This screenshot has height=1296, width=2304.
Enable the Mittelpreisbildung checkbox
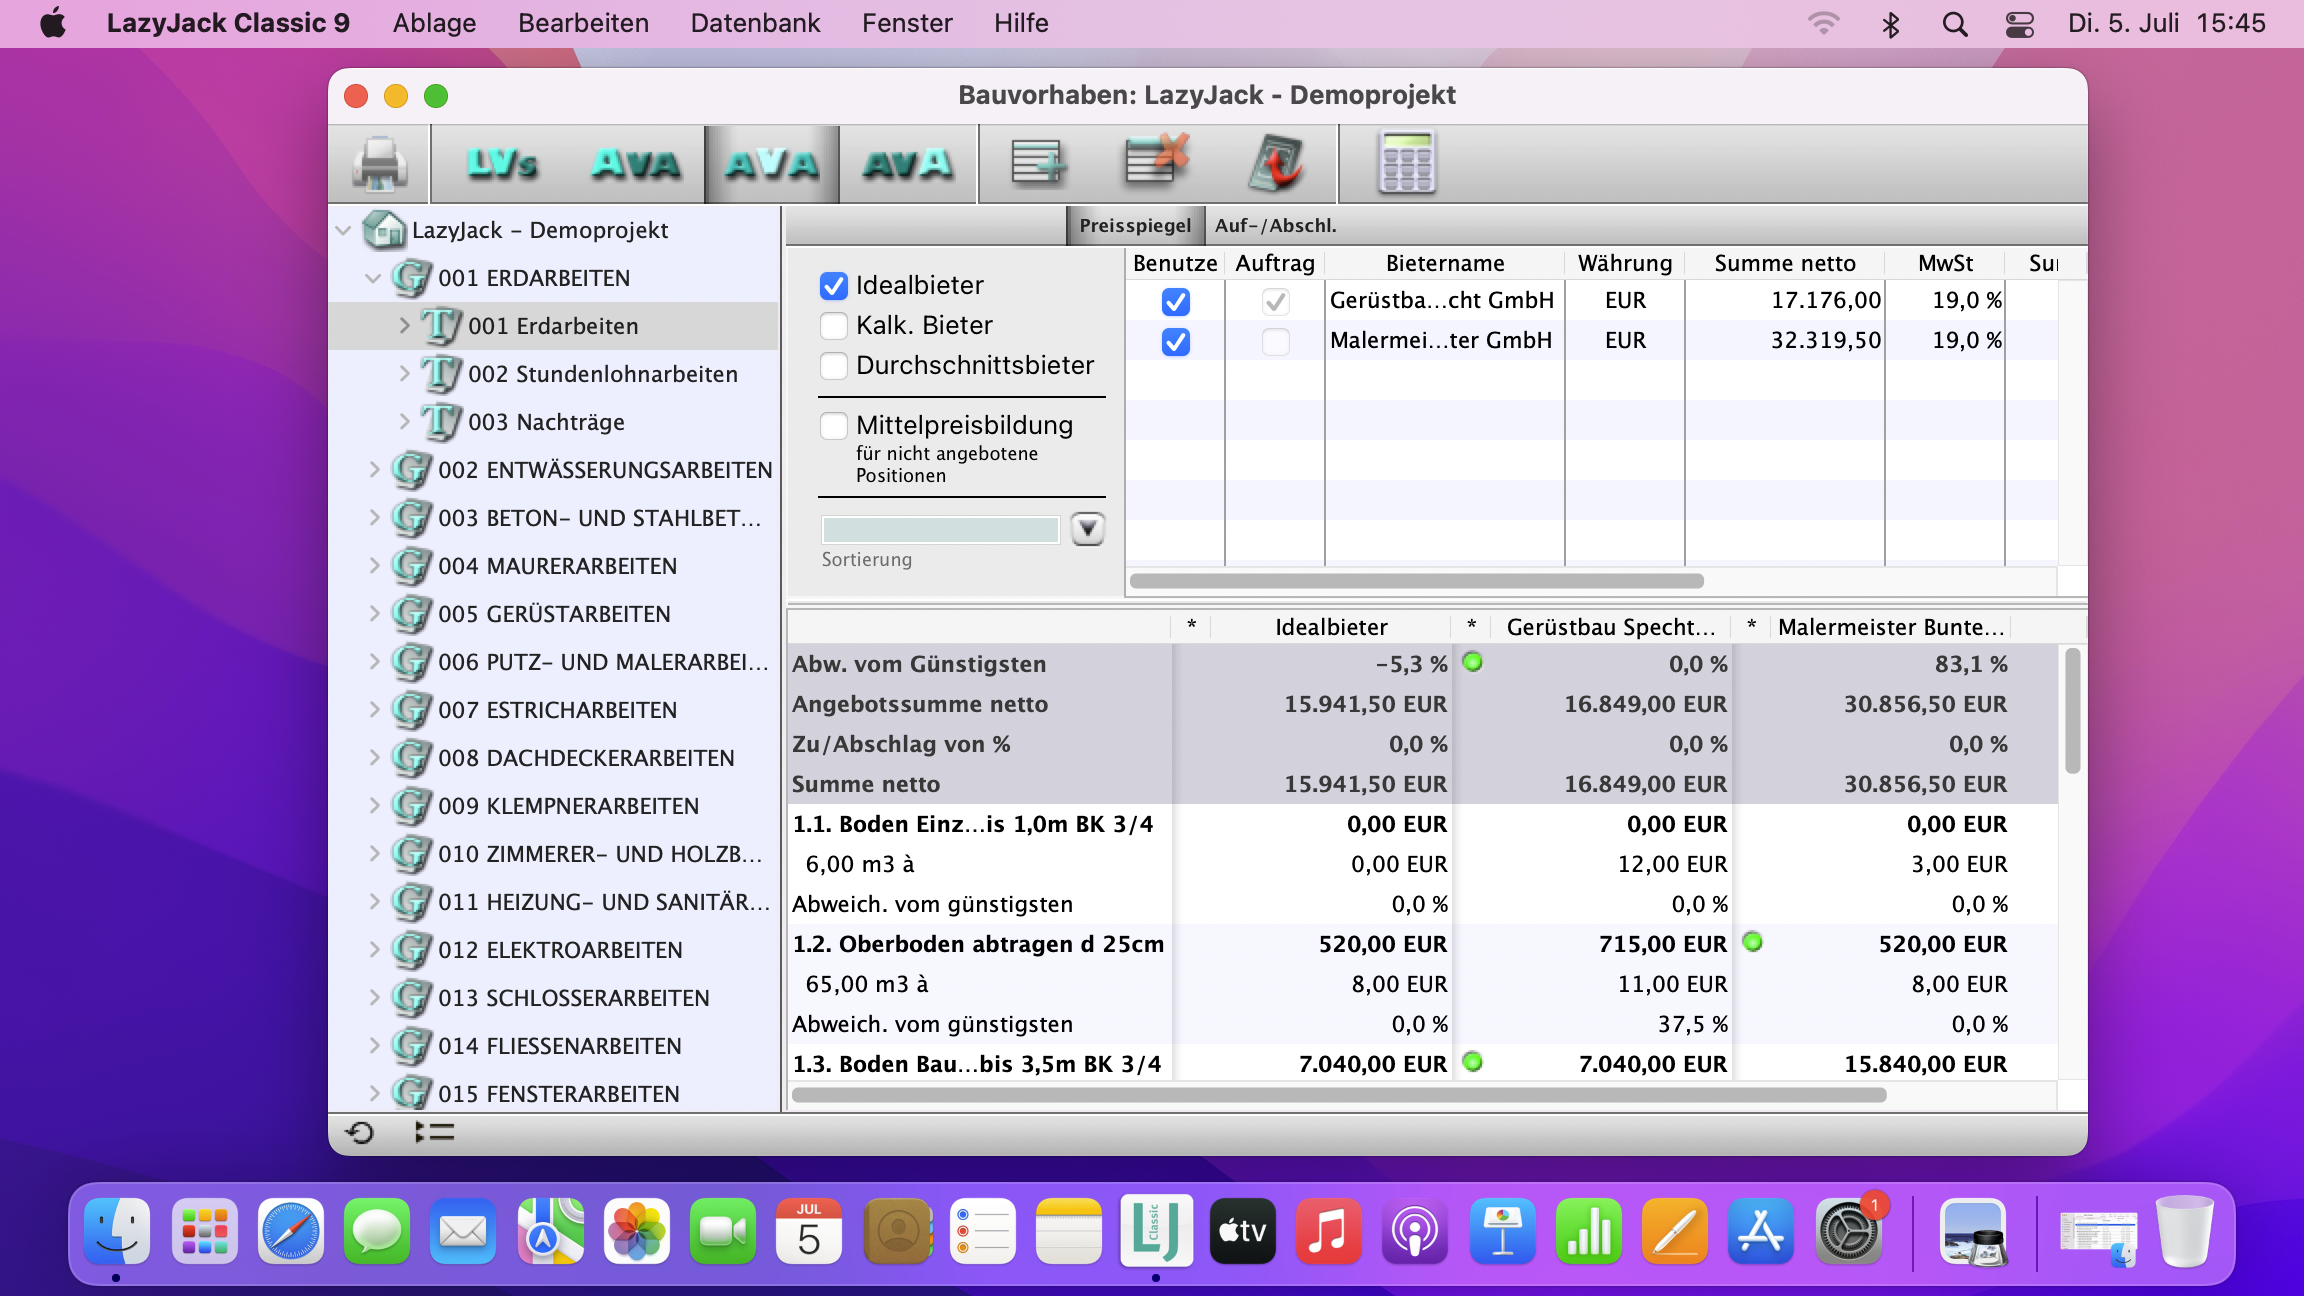point(833,426)
